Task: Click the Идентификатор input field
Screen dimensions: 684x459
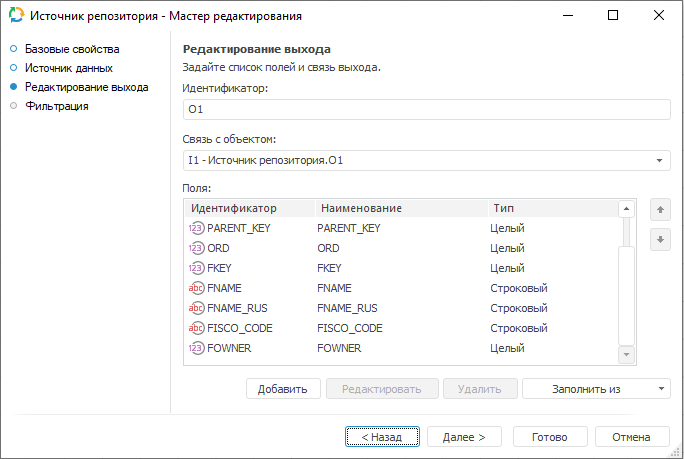Action: (x=426, y=110)
